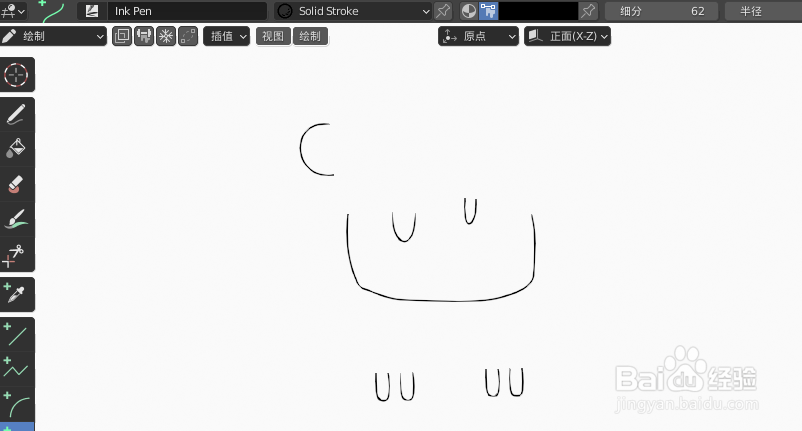Screen dimensions: 802x431
Task: Select the Fill bucket tool
Action: tap(16, 149)
